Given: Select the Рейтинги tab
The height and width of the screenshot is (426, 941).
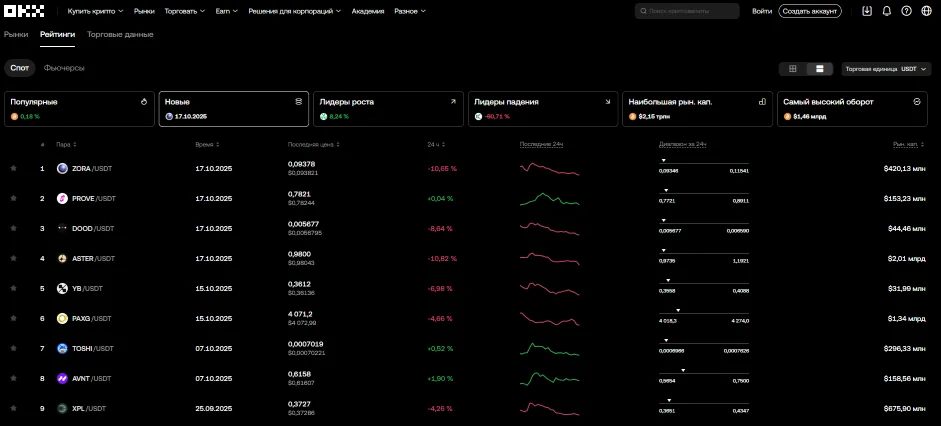Looking at the screenshot, I should pos(58,35).
